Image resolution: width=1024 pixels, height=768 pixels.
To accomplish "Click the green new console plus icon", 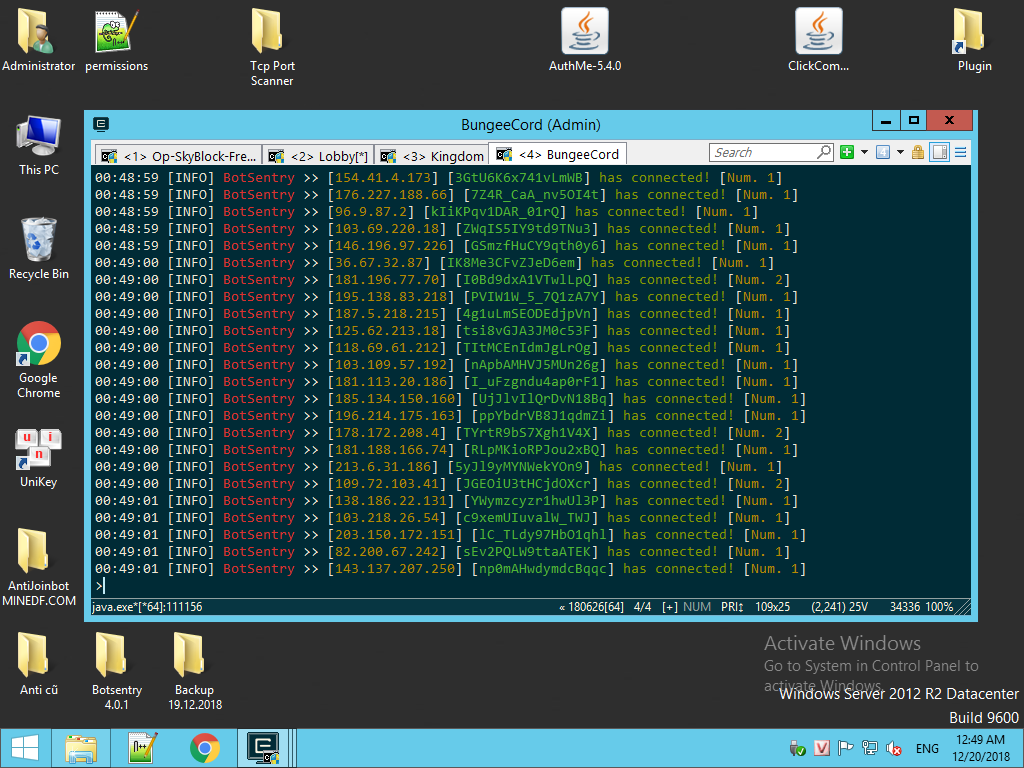I will pyautogui.click(x=847, y=152).
